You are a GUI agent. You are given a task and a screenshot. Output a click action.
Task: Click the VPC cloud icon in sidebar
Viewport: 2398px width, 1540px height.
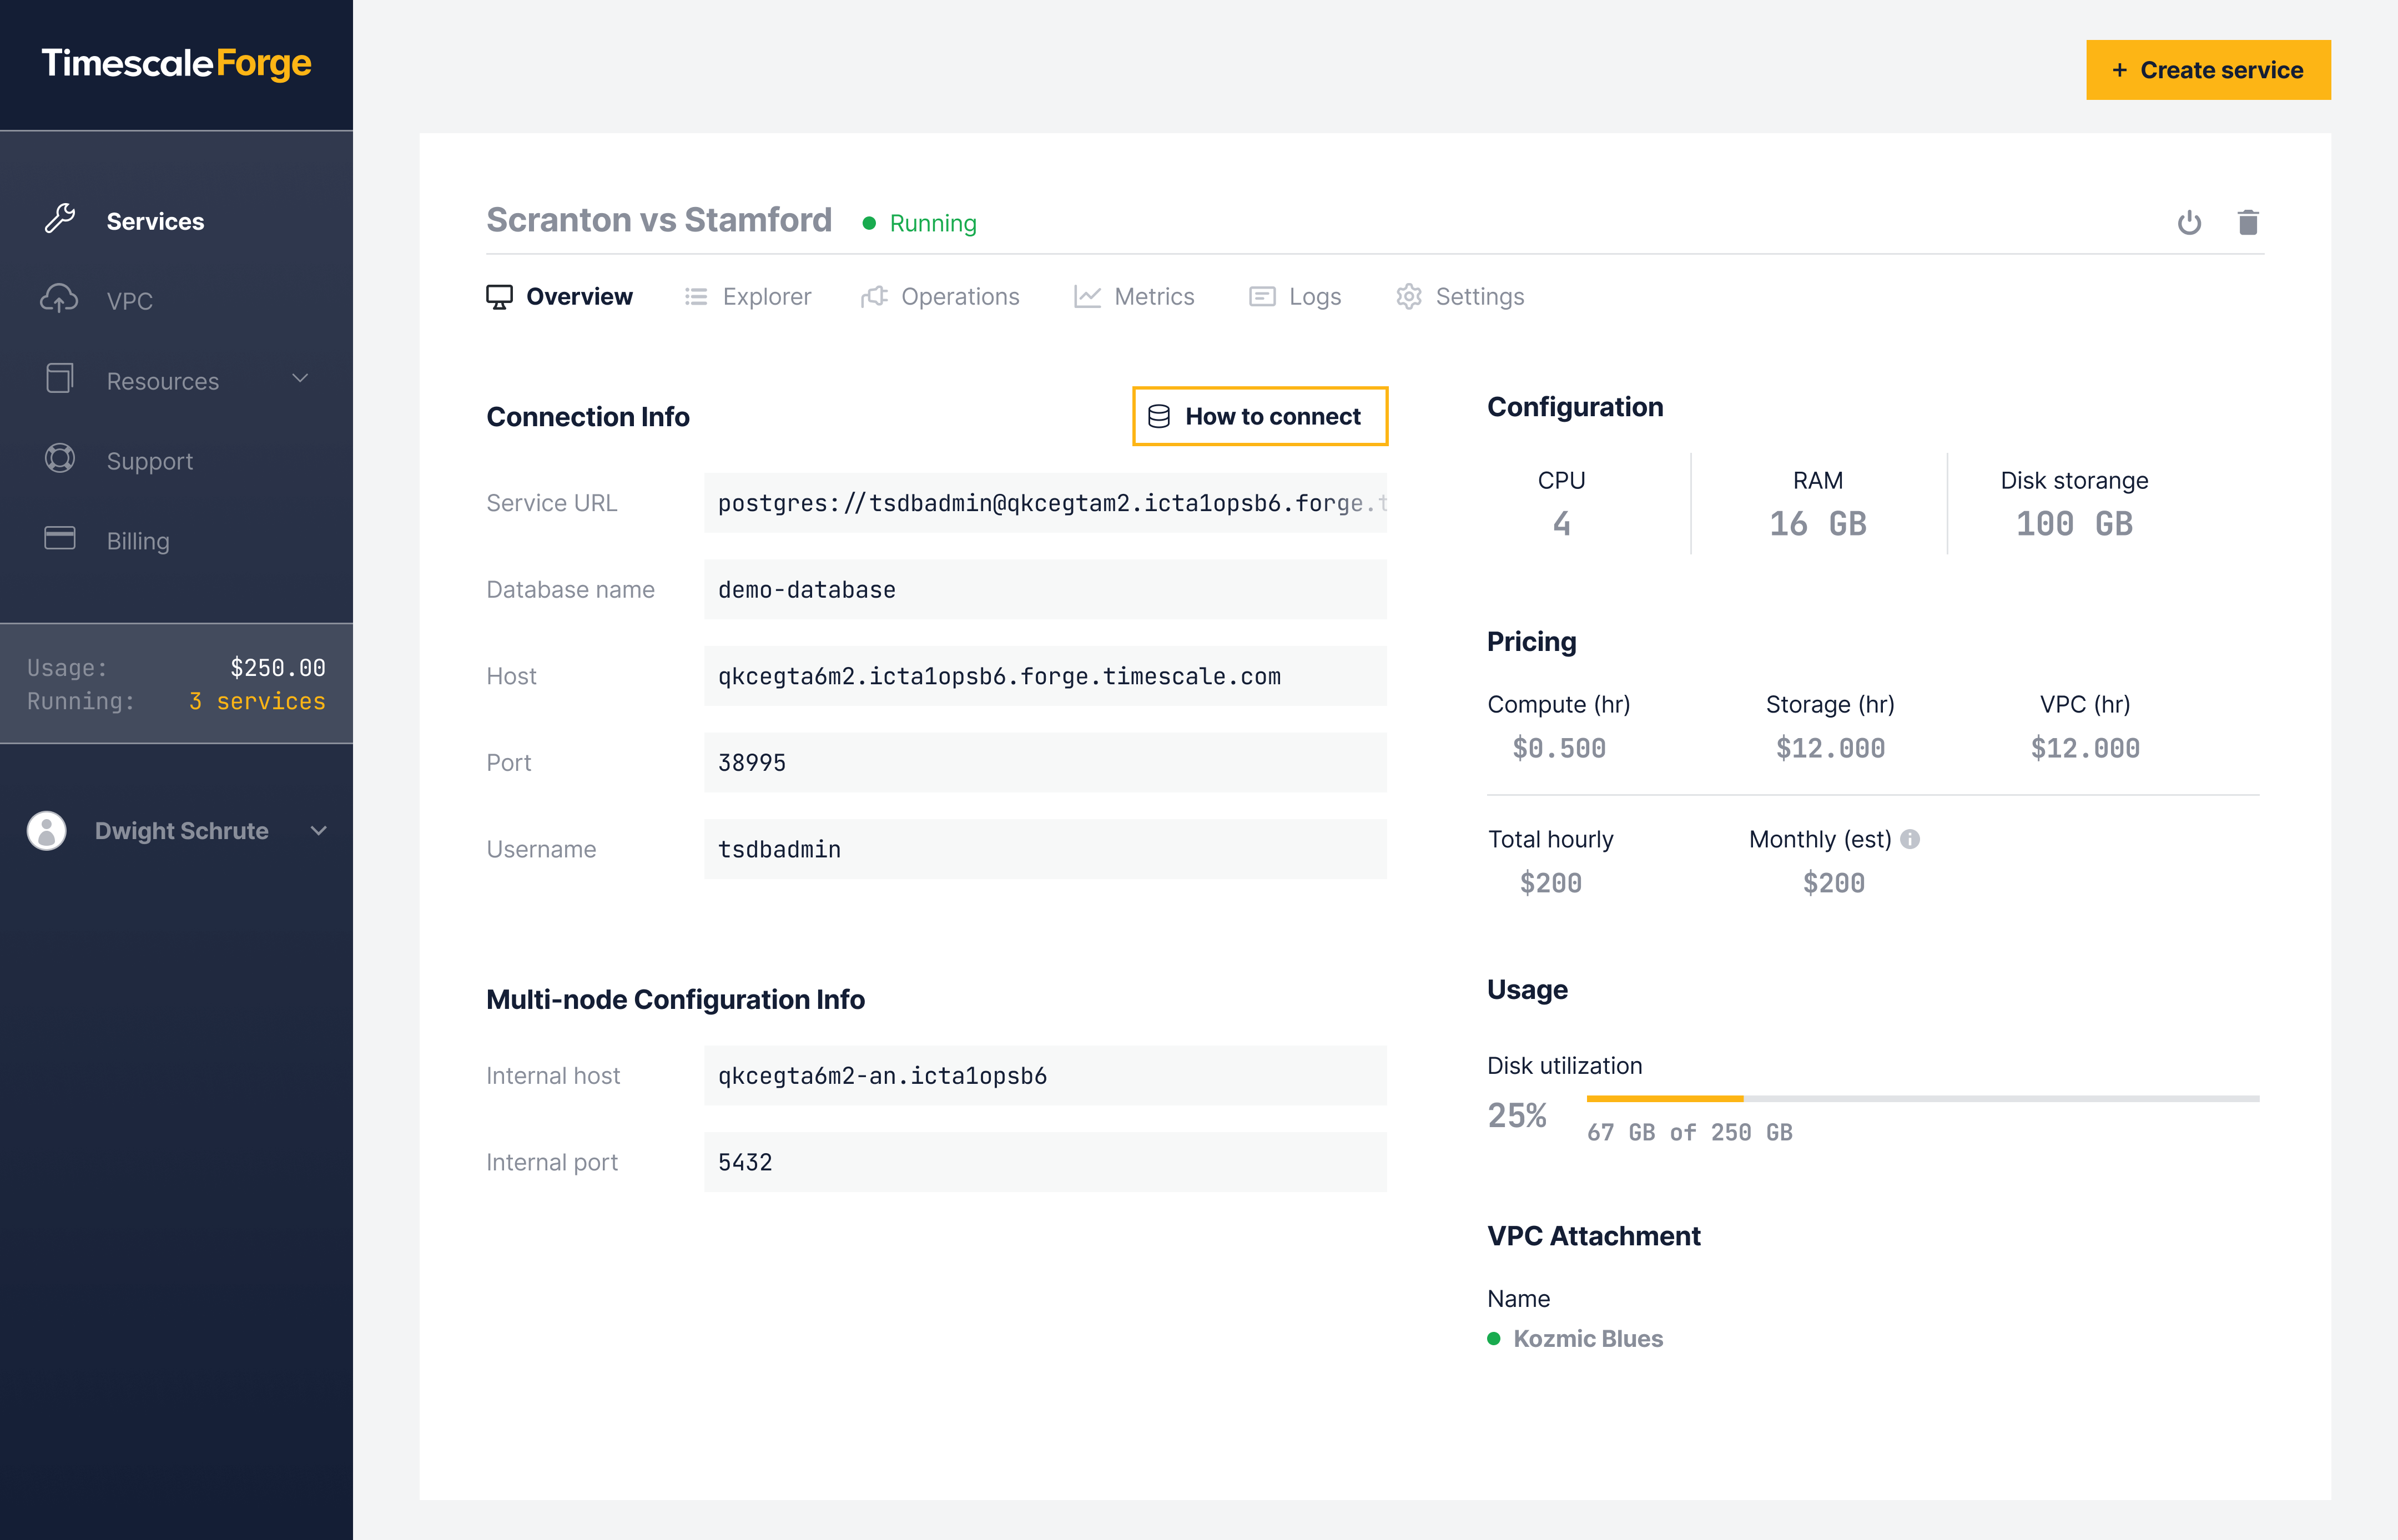59,299
